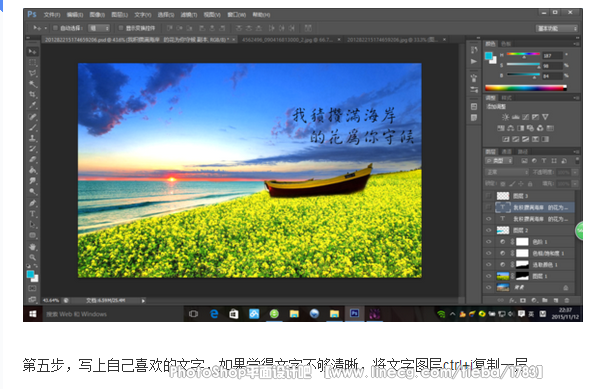Open the Actions panel play icon
The height and width of the screenshot is (389, 593).
pyautogui.click(x=474, y=61)
